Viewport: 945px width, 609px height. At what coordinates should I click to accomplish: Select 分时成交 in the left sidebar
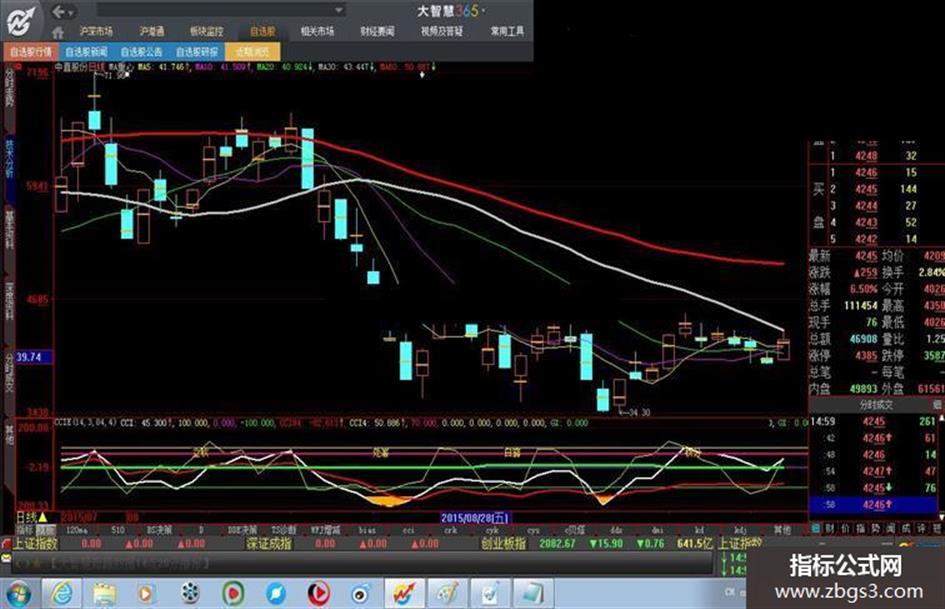(x=9, y=372)
